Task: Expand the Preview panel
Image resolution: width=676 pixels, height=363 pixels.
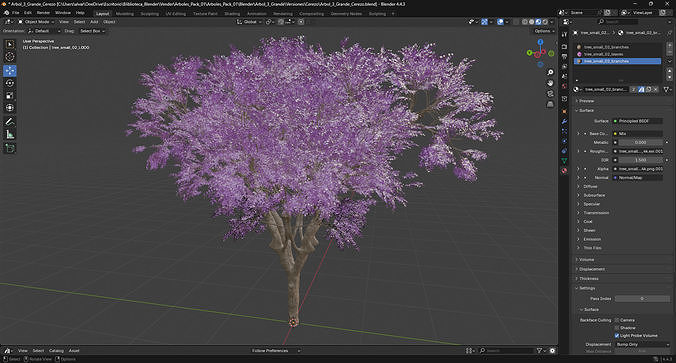Action: [x=586, y=101]
